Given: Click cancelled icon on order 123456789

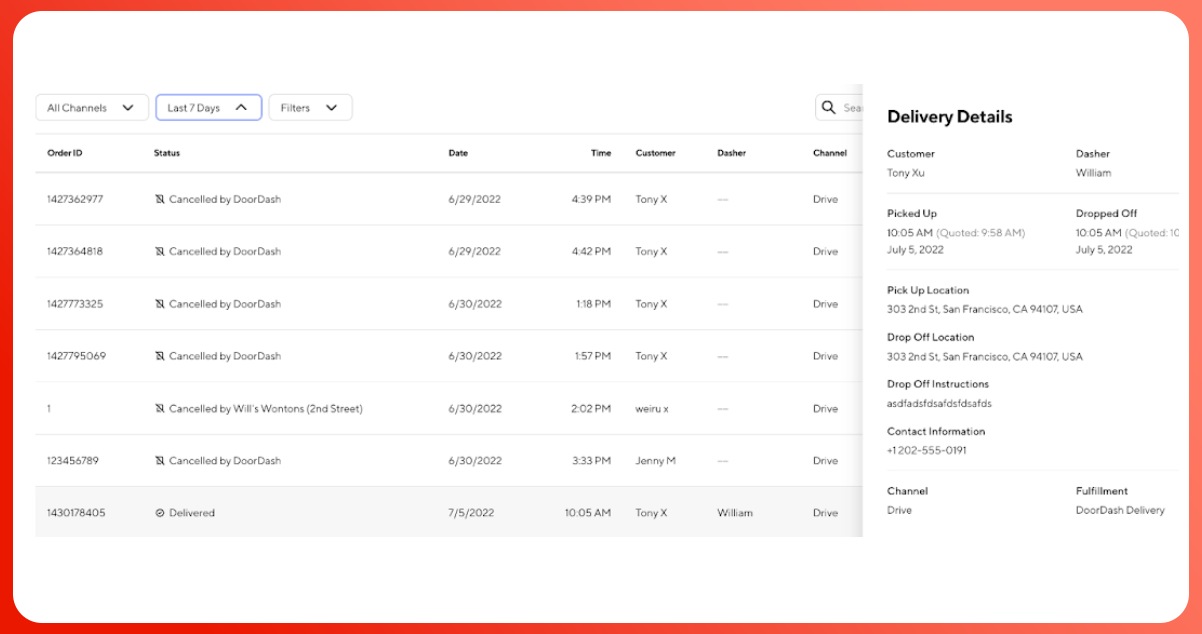Looking at the screenshot, I should (x=160, y=461).
